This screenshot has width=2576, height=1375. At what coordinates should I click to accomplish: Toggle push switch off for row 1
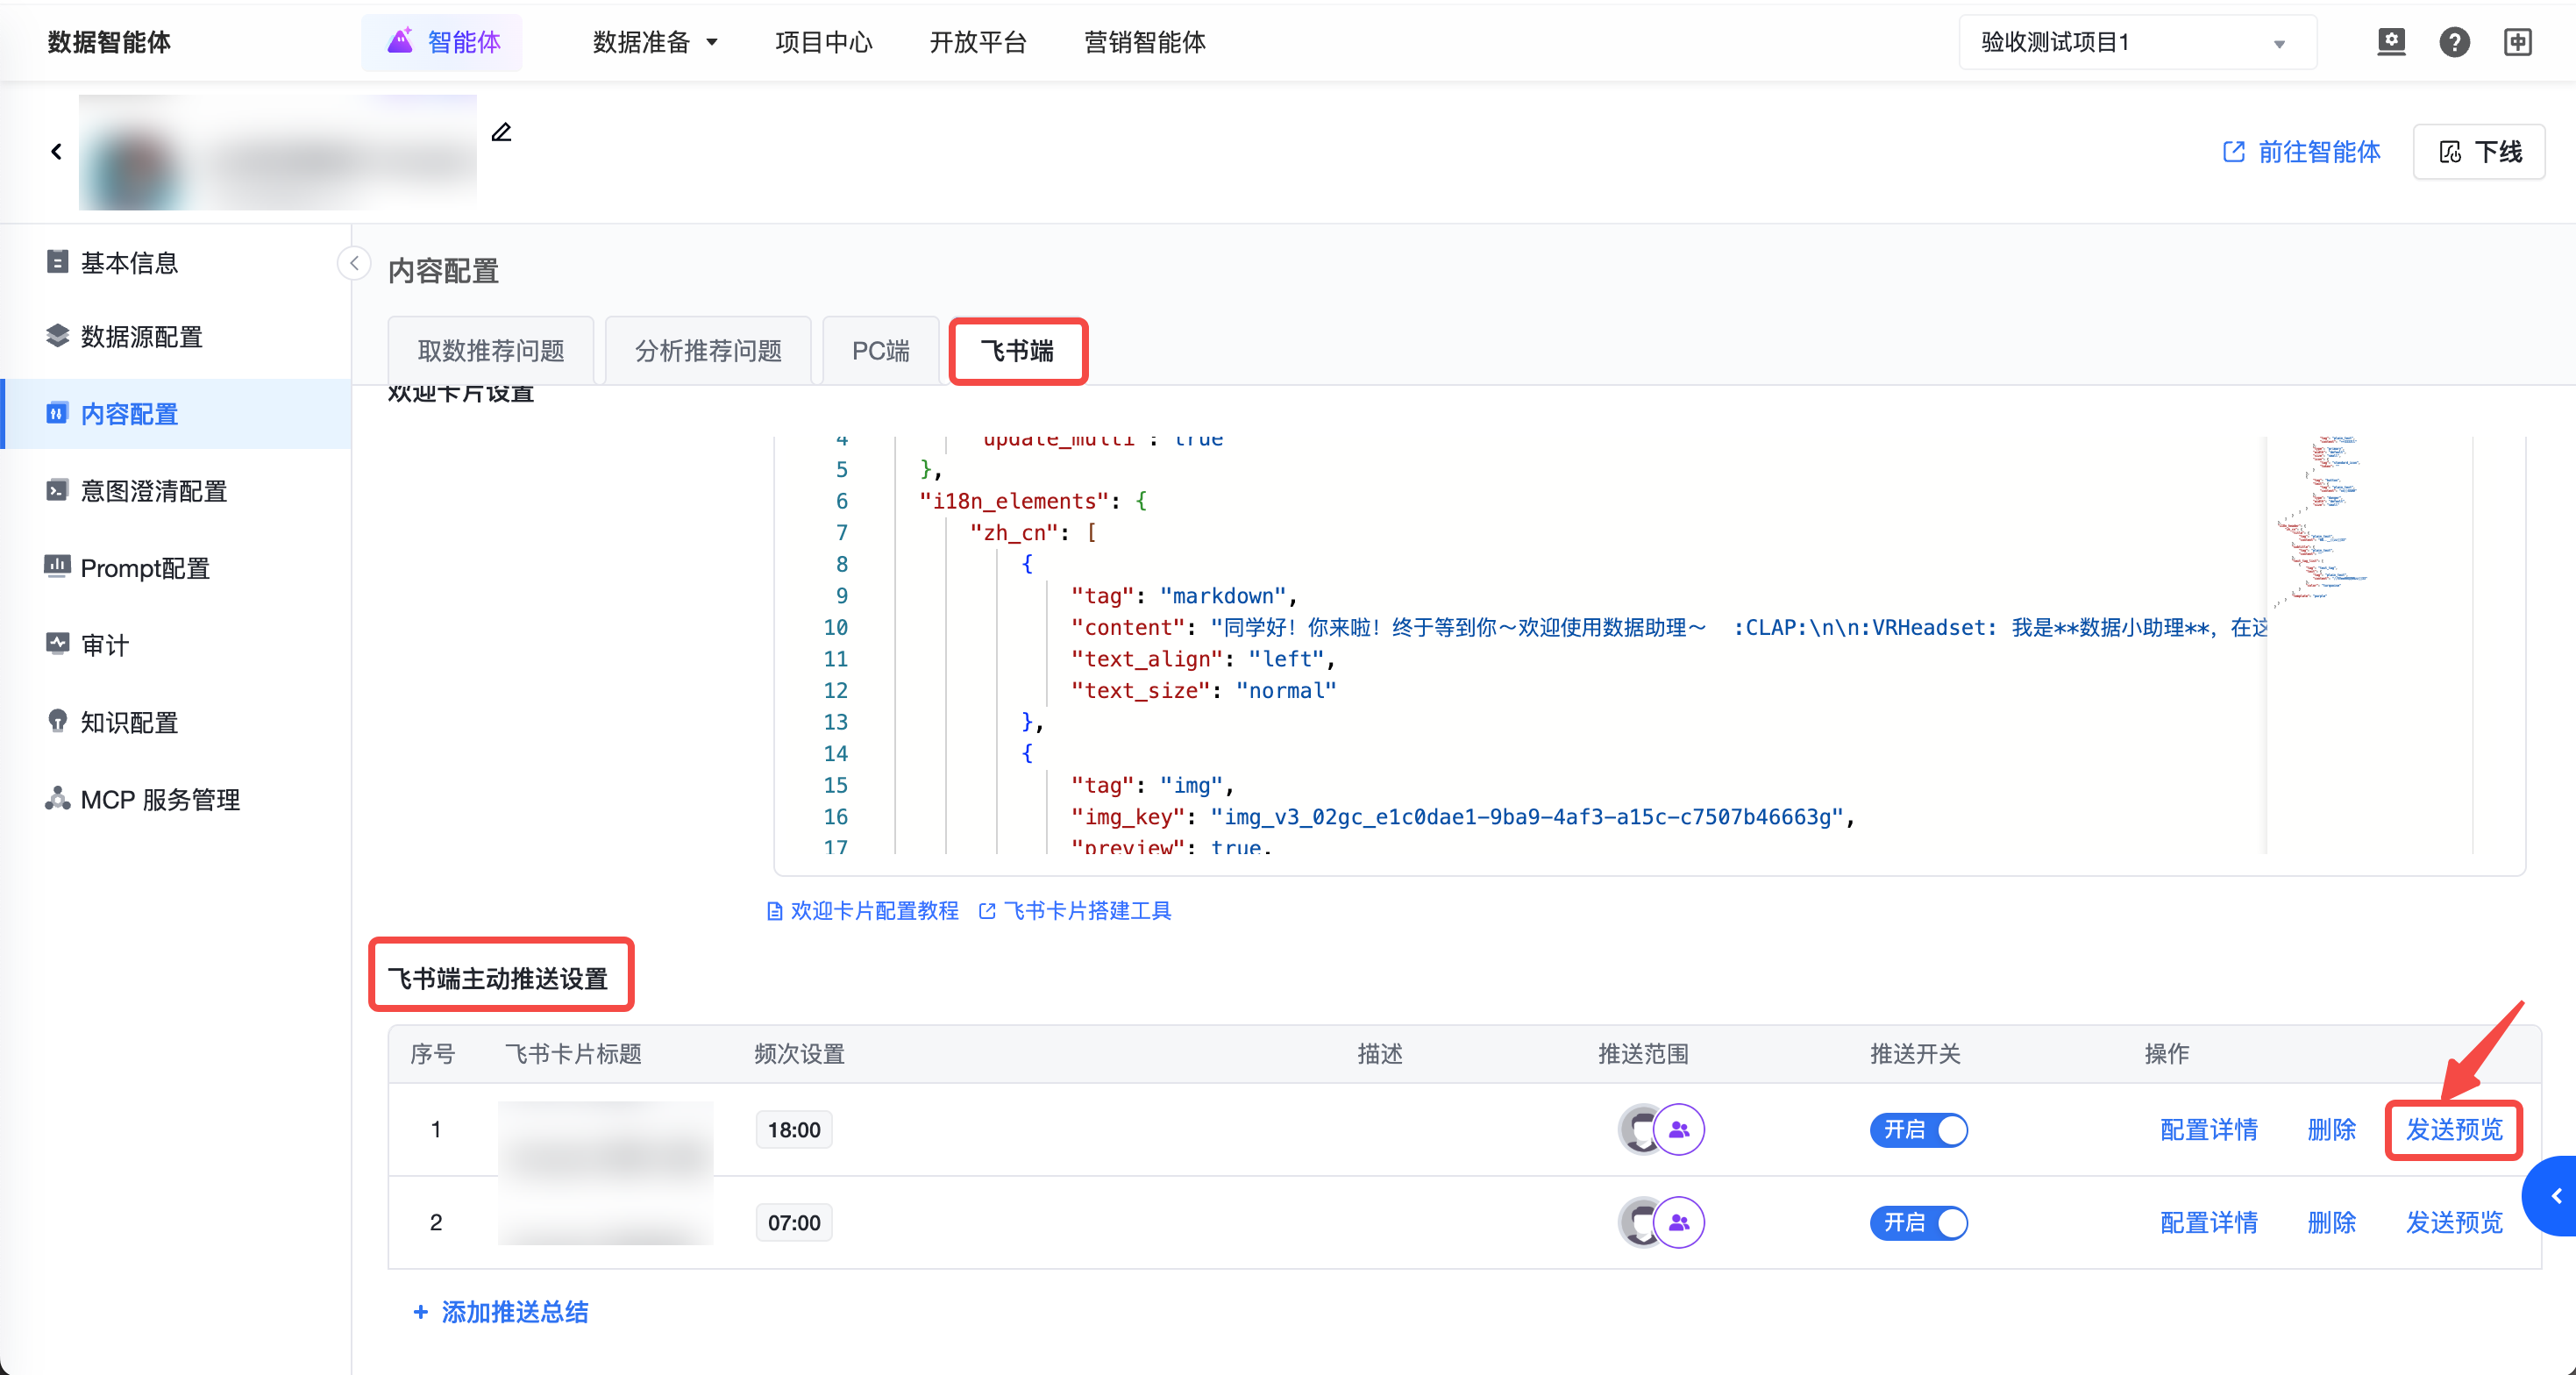(1918, 1129)
